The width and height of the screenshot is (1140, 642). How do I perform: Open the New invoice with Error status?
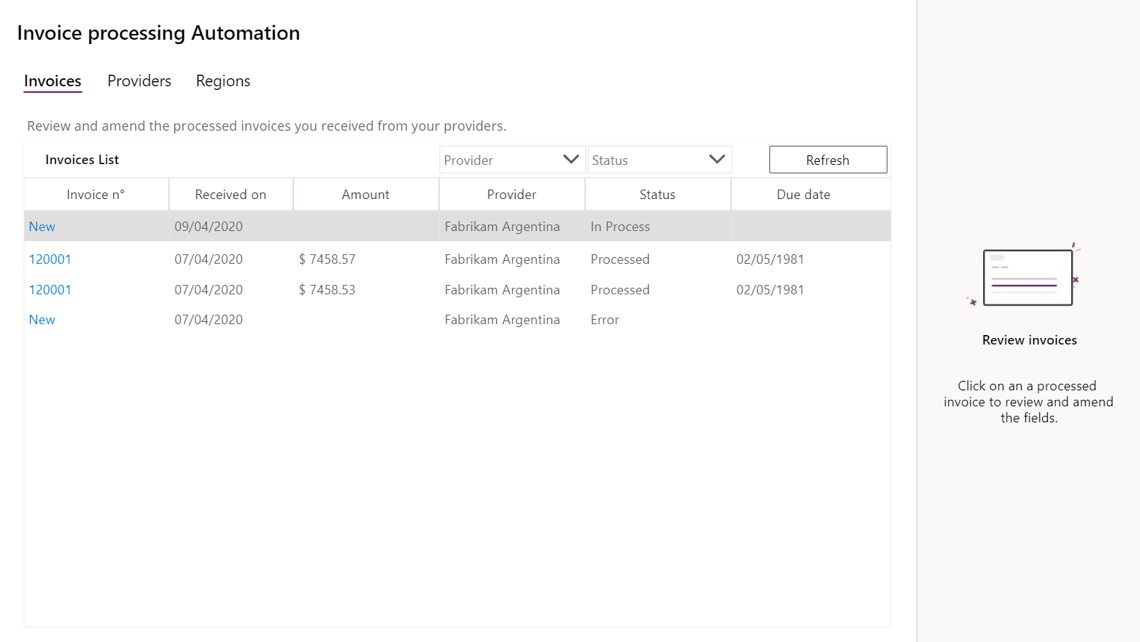pyautogui.click(x=42, y=320)
